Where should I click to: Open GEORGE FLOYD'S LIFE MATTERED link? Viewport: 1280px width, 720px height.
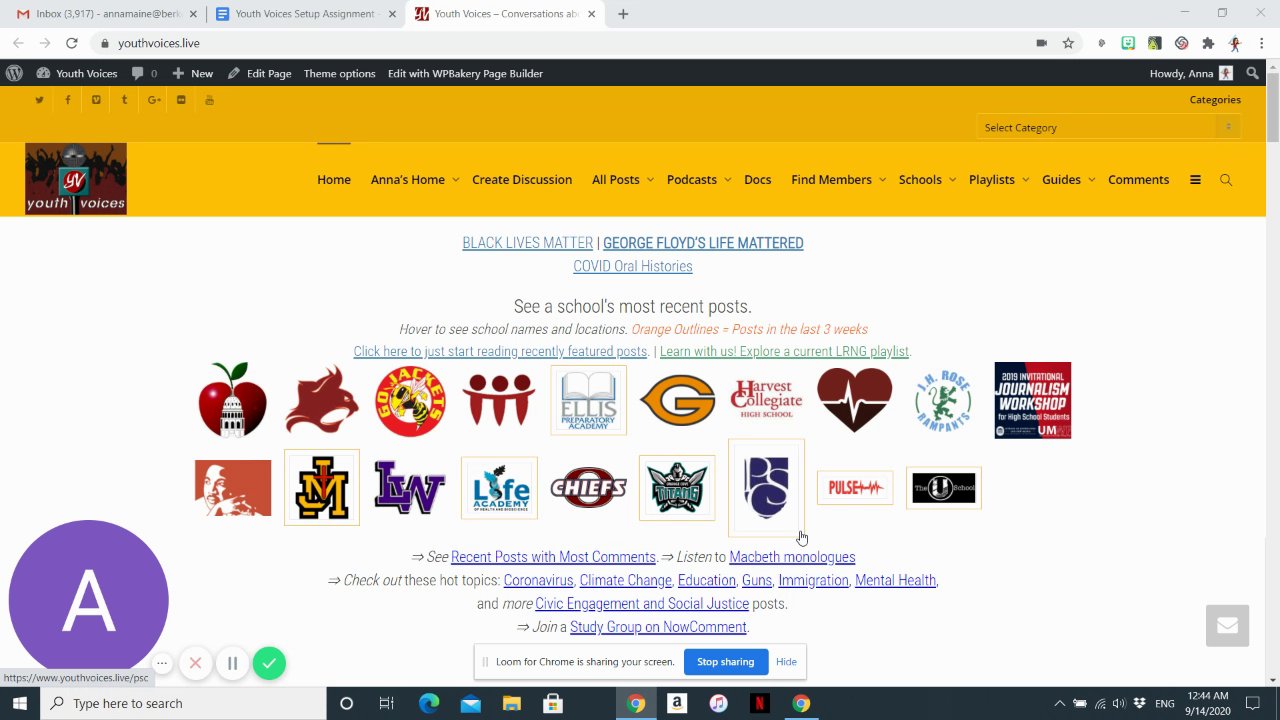[x=703, y=243]
